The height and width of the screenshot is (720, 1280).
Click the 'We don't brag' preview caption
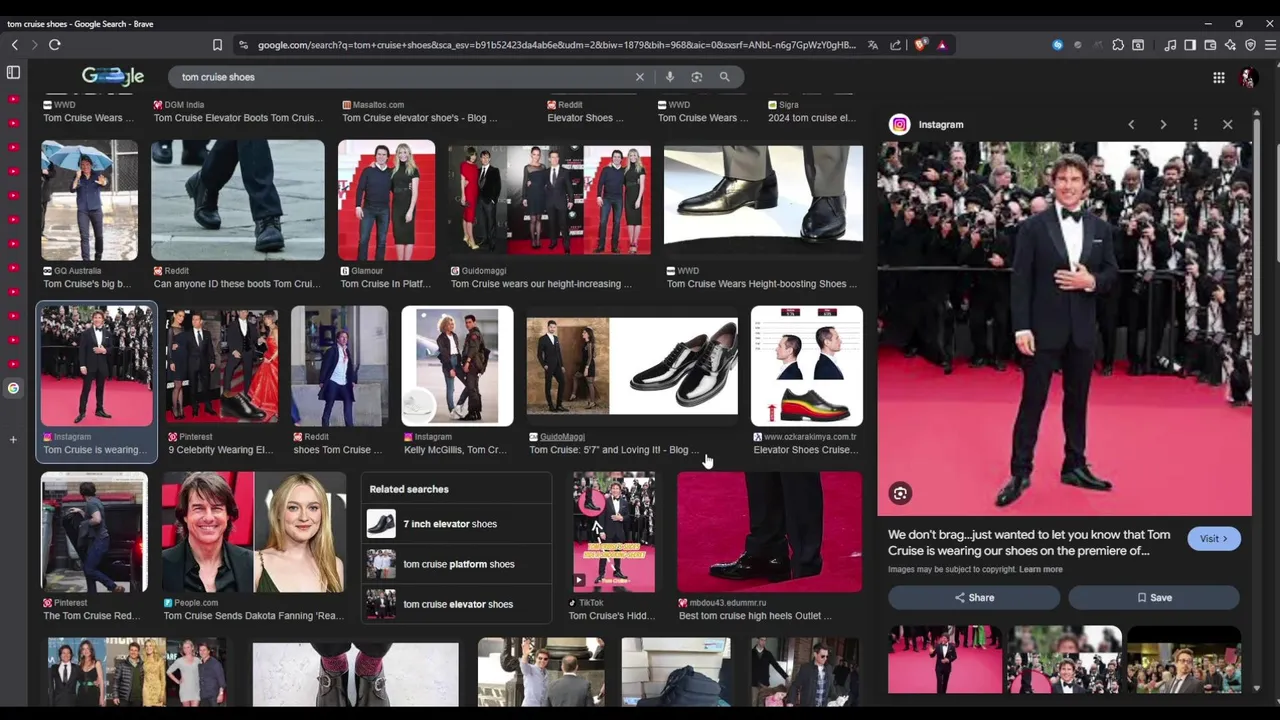[x=1029, y=543]
